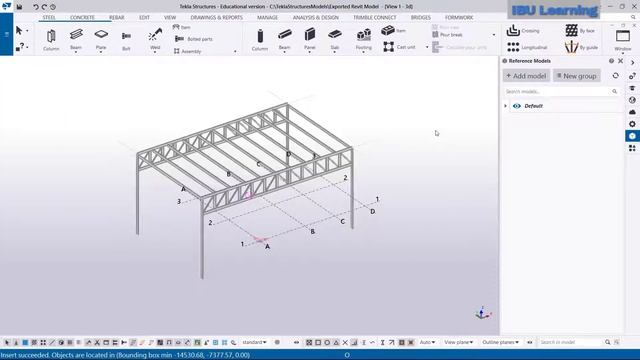The height and width of the screenshot is (360, 640).
Task: Select the concrete Column tool
Action: pos(260,40)
